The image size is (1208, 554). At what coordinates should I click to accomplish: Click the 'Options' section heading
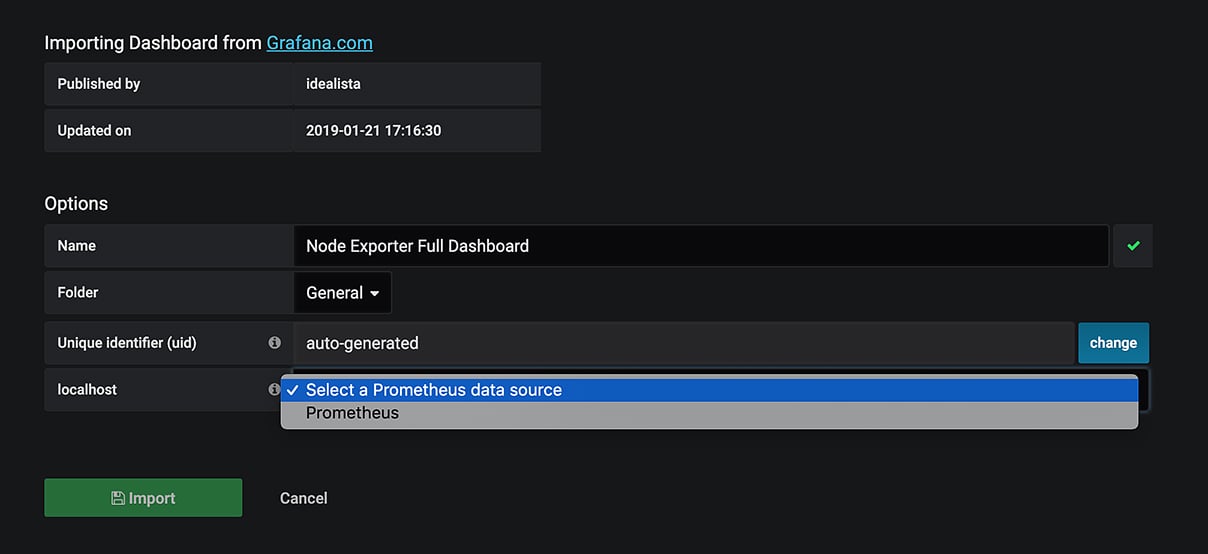click(76, 203)
